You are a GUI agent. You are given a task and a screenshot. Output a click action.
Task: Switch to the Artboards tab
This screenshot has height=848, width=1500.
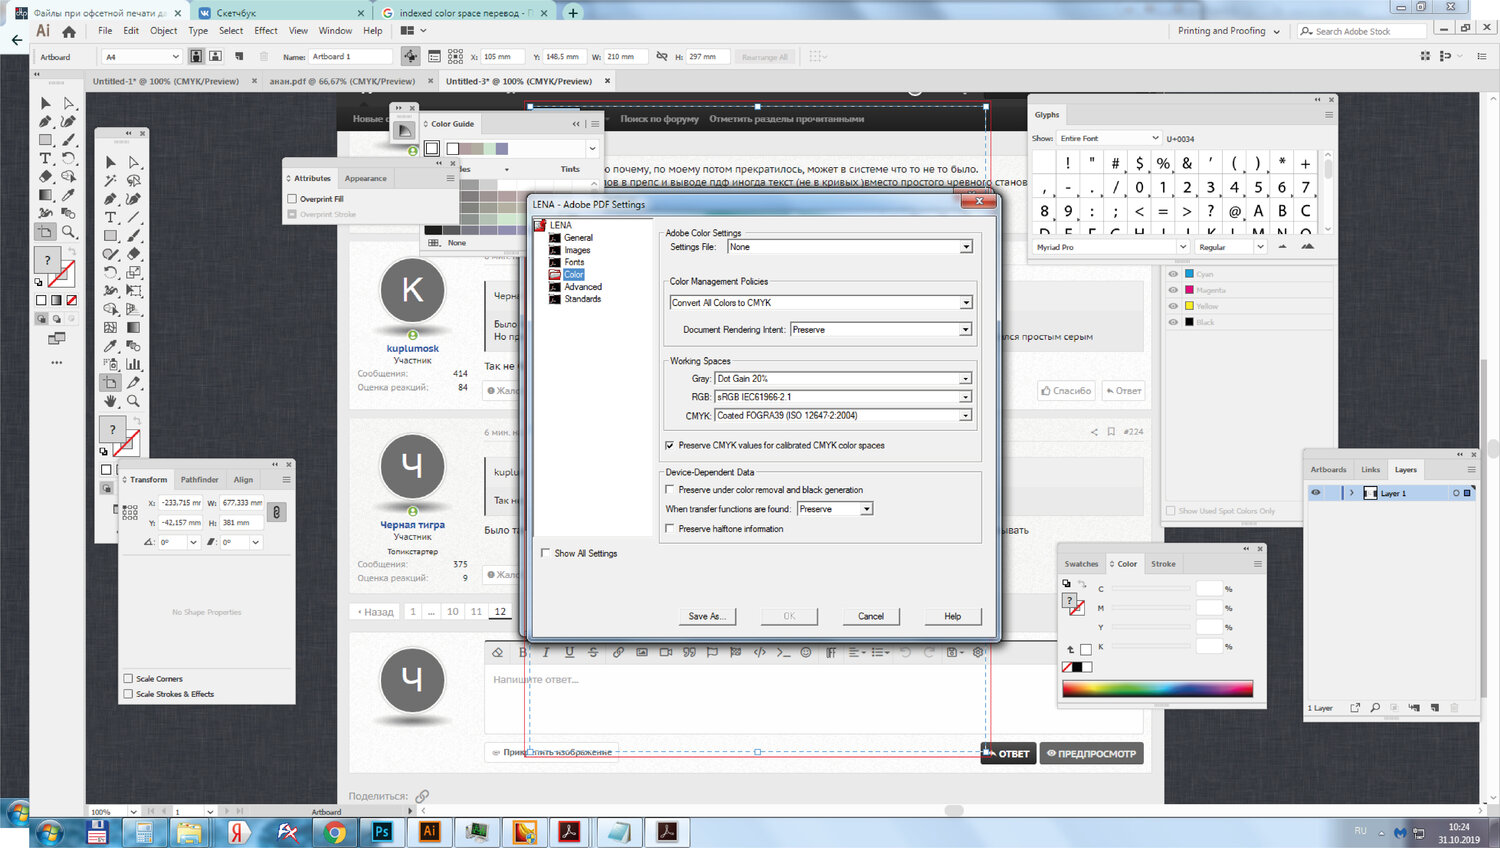1328,470
